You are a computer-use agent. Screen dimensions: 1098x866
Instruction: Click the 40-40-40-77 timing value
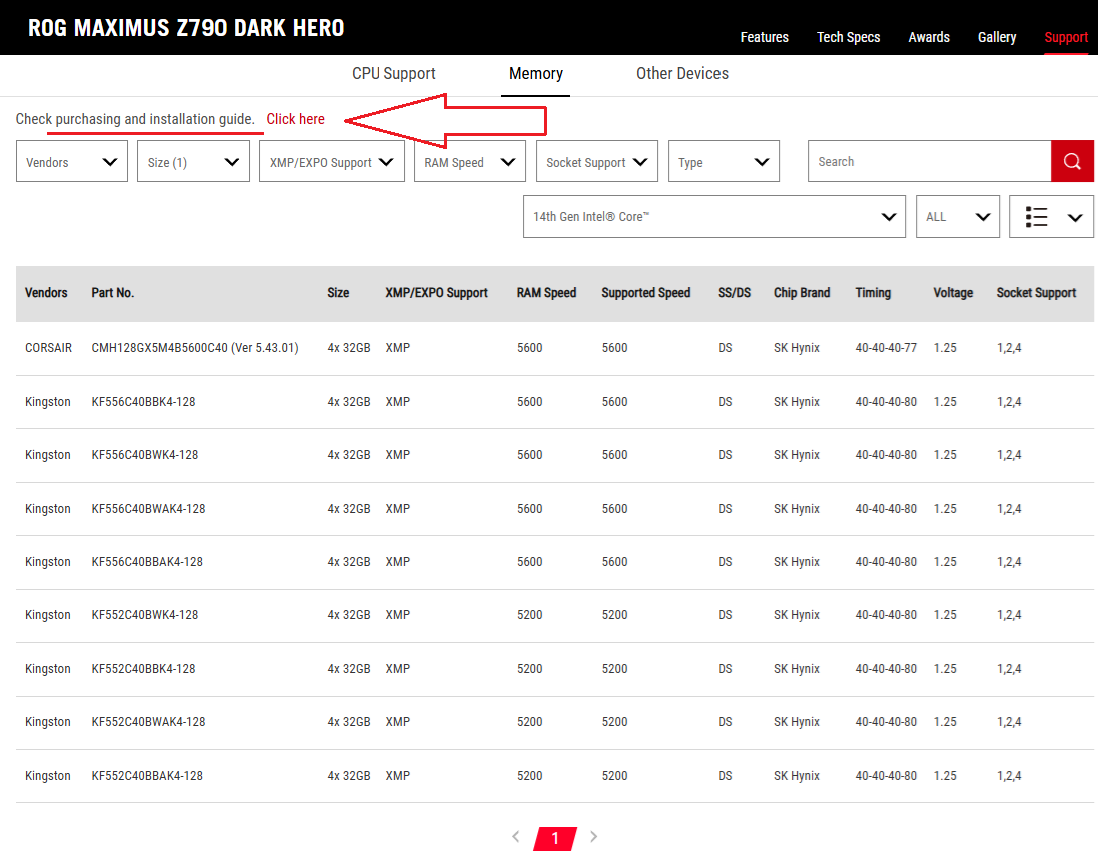886,348
